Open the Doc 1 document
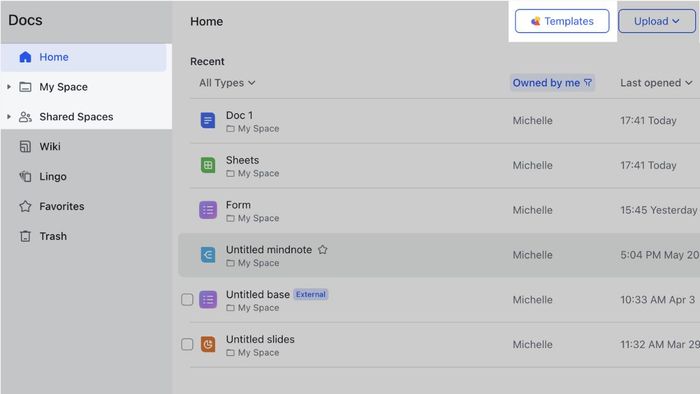 [x=239, y=116]
